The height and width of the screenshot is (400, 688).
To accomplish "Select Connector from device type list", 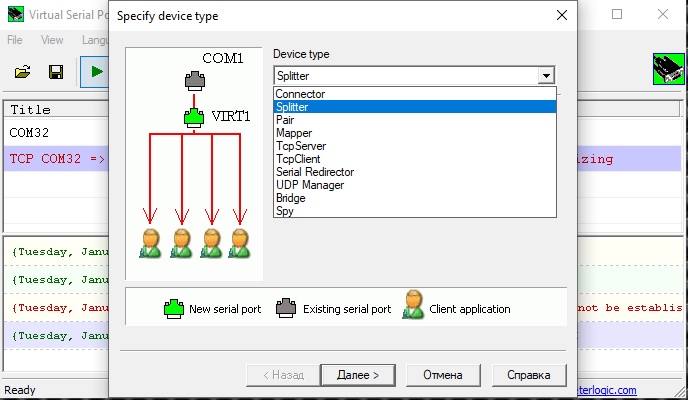I will point(299,94).
